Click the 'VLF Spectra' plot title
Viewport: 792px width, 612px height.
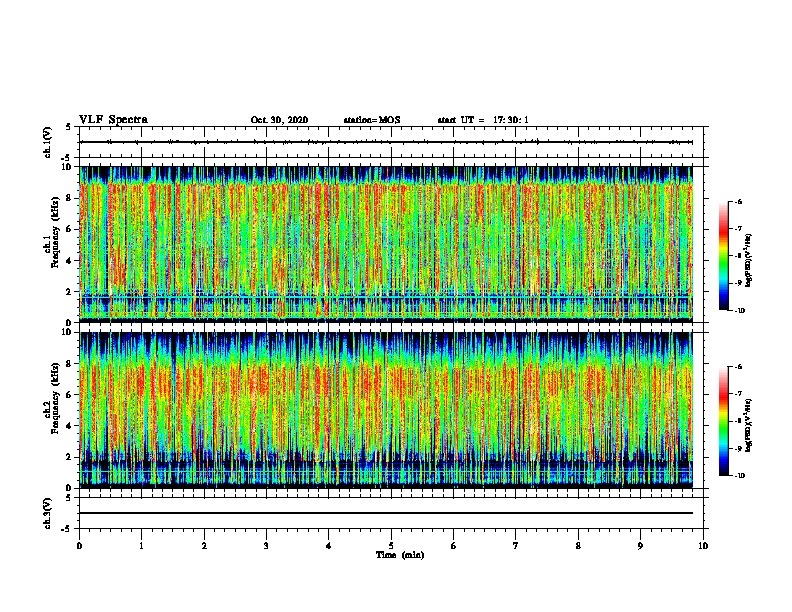[x=113, y=120]
